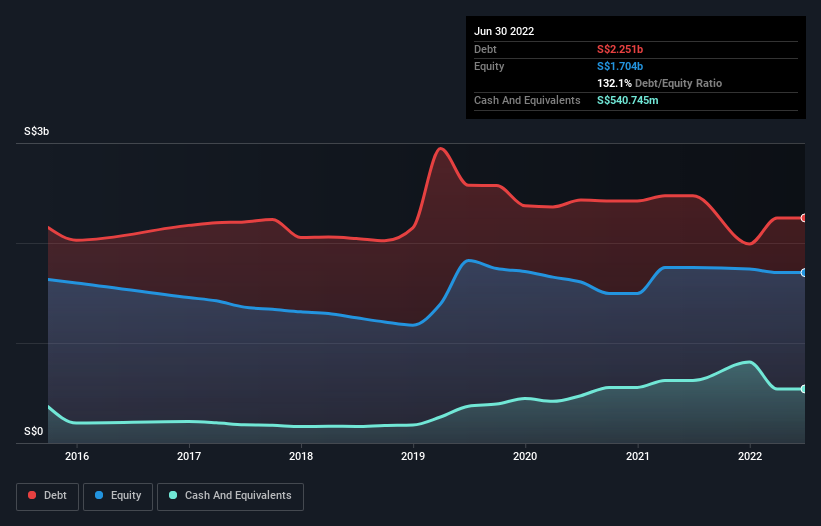
Task: Click the 2017 x-axis label
Action: (189, 456)
